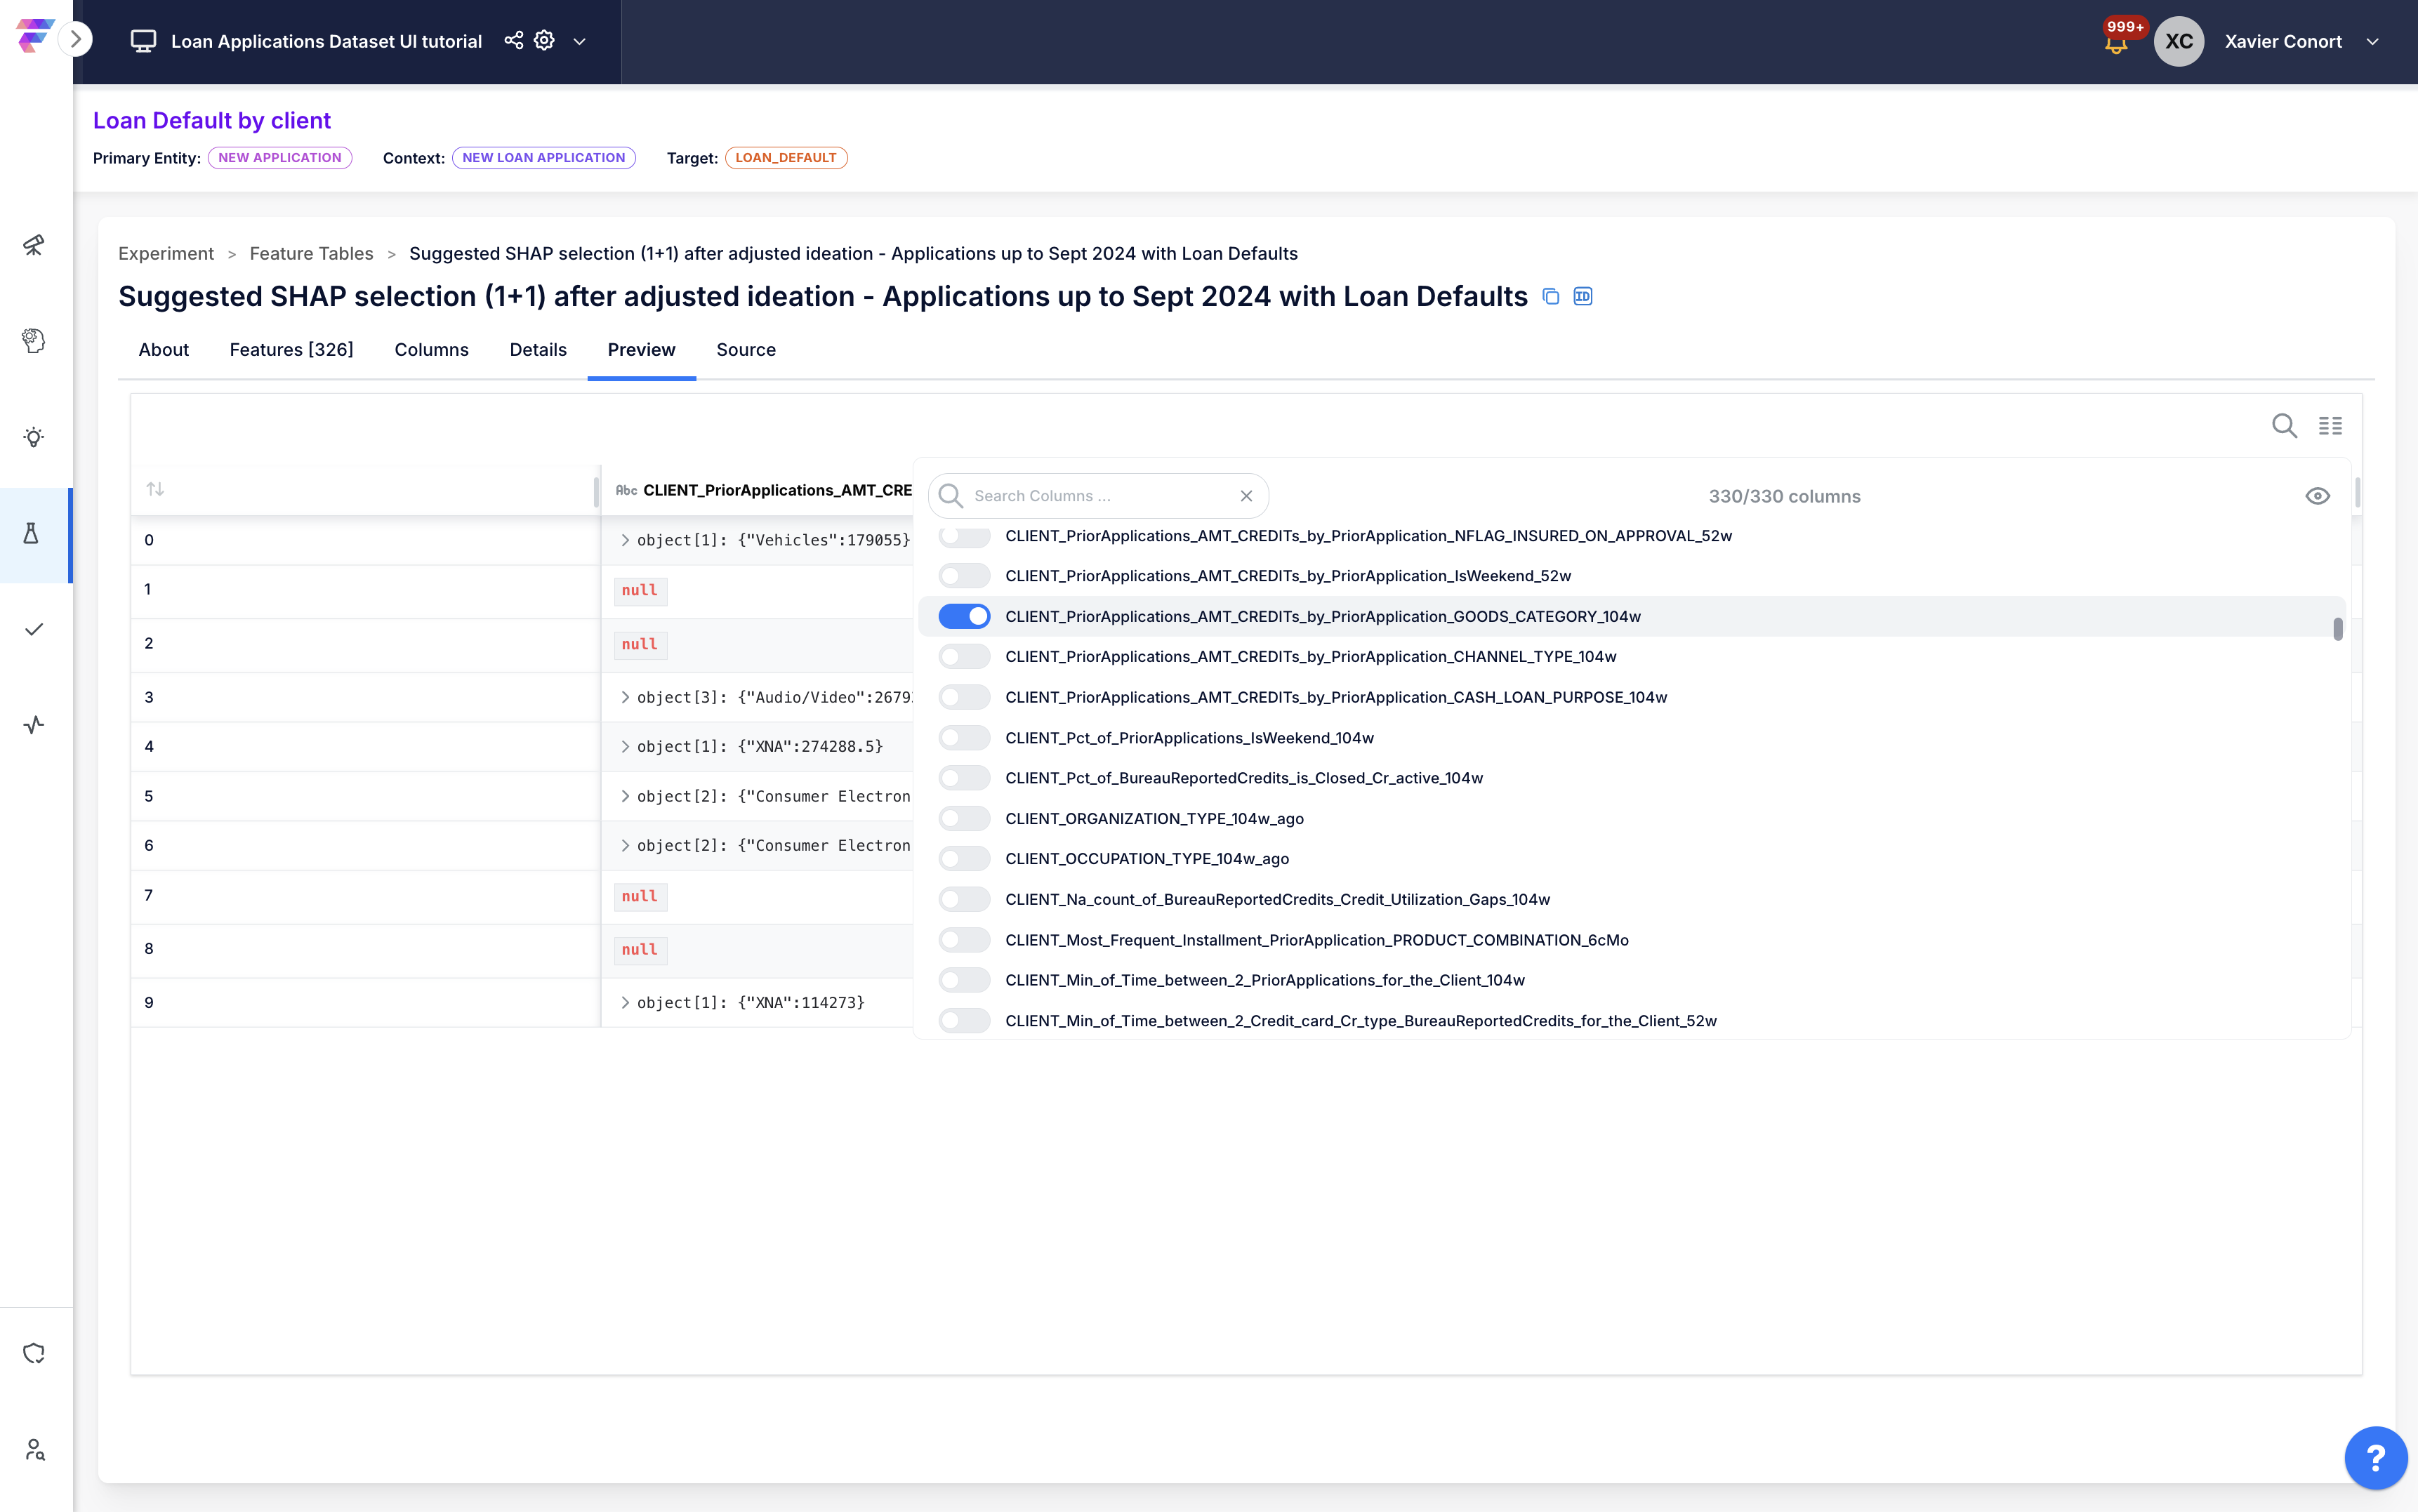Click the XC user avatar
This screenshot has width=2418, height=1512.
pos(2179,41)
